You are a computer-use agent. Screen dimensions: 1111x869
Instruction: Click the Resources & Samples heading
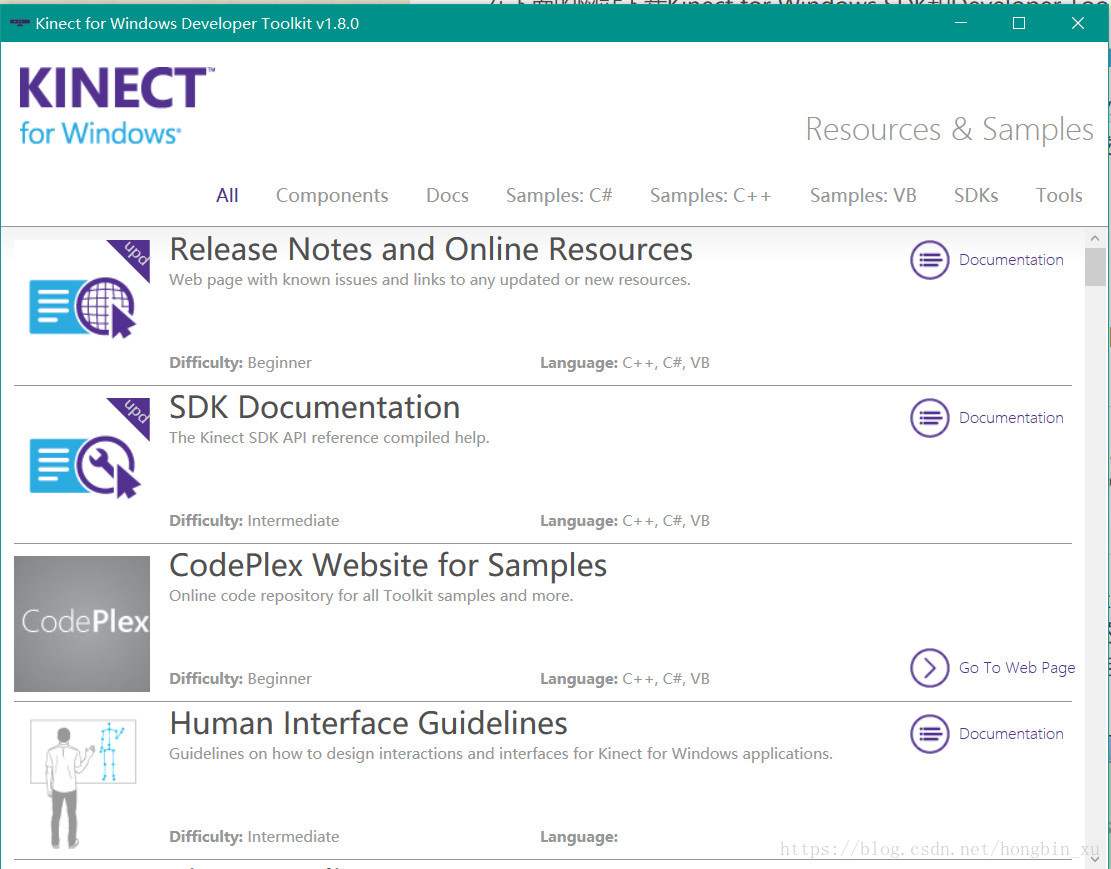point(949,130)
